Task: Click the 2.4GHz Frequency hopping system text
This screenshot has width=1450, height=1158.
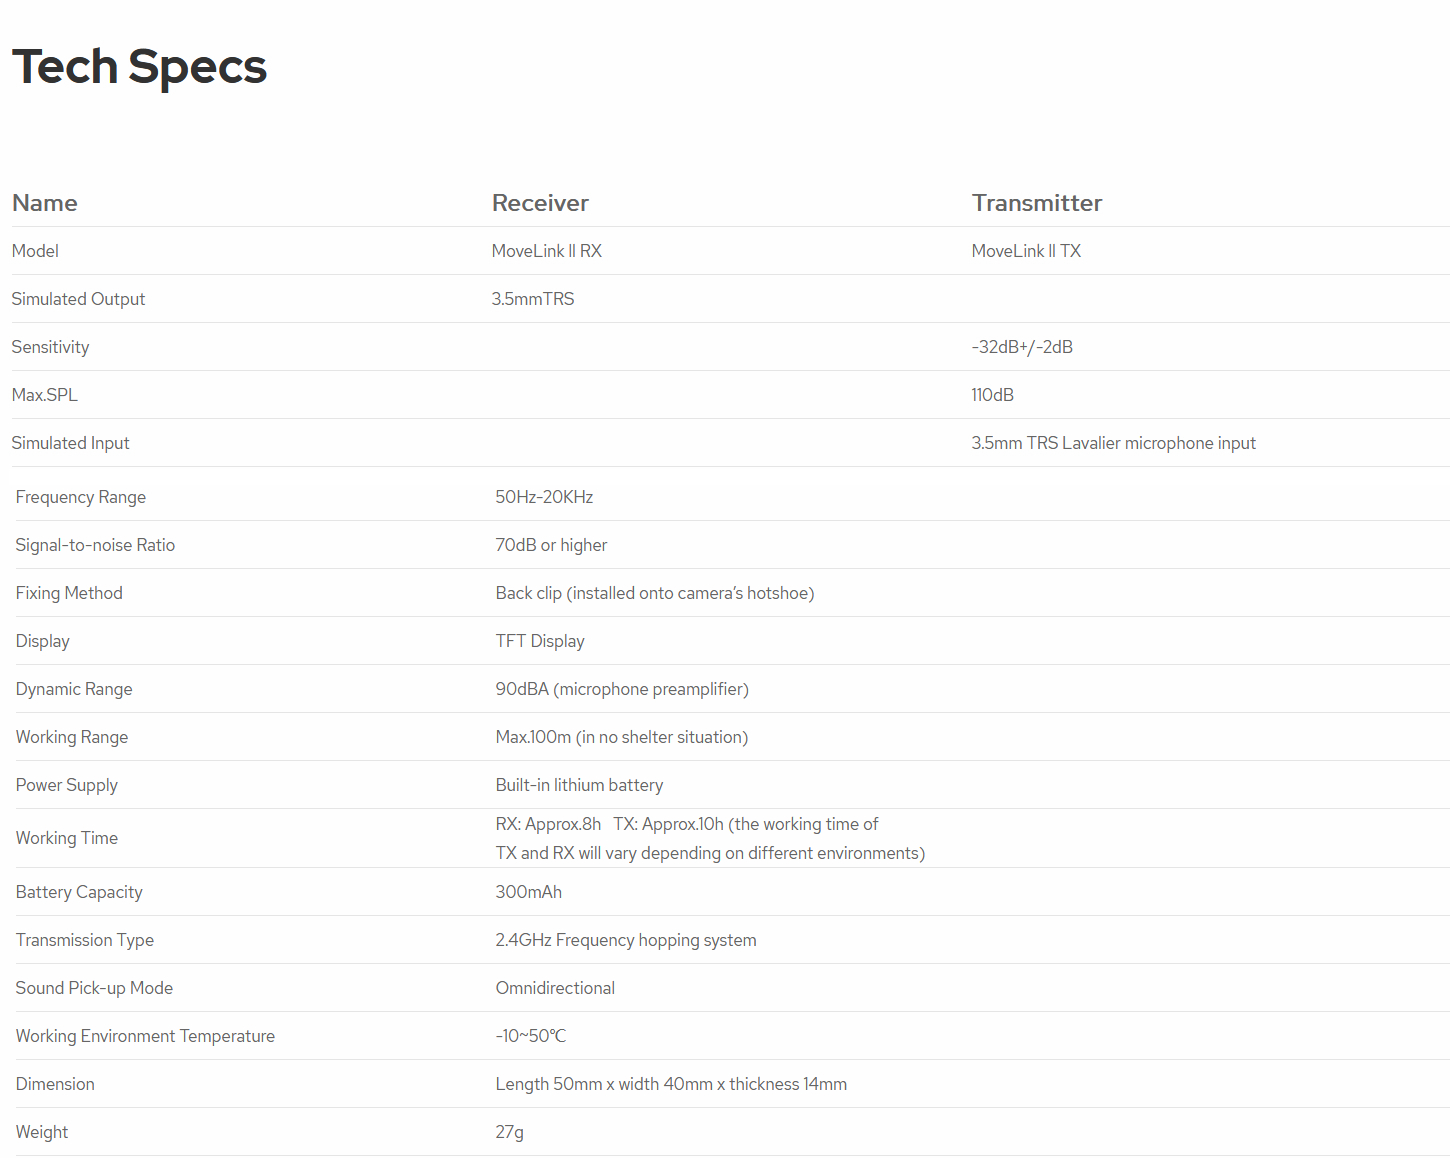Action: point(626,940)
